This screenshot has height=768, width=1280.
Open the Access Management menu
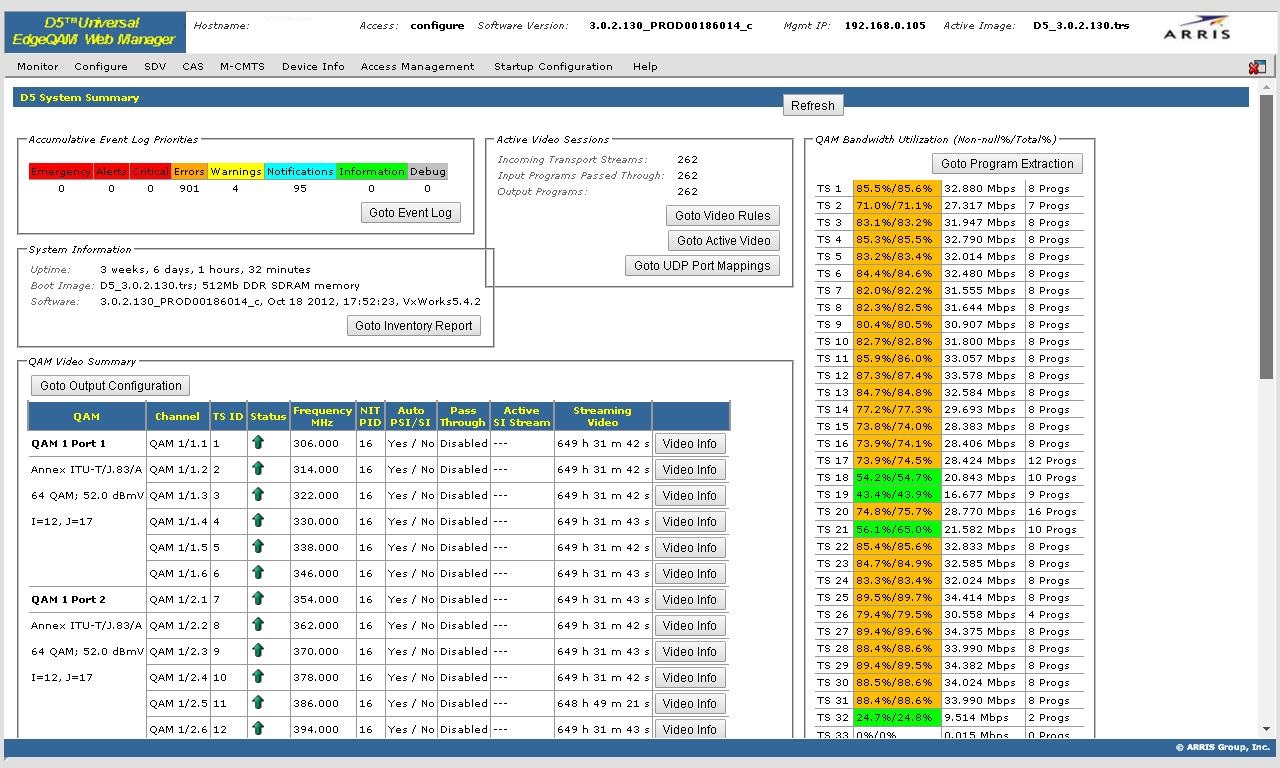417,67
